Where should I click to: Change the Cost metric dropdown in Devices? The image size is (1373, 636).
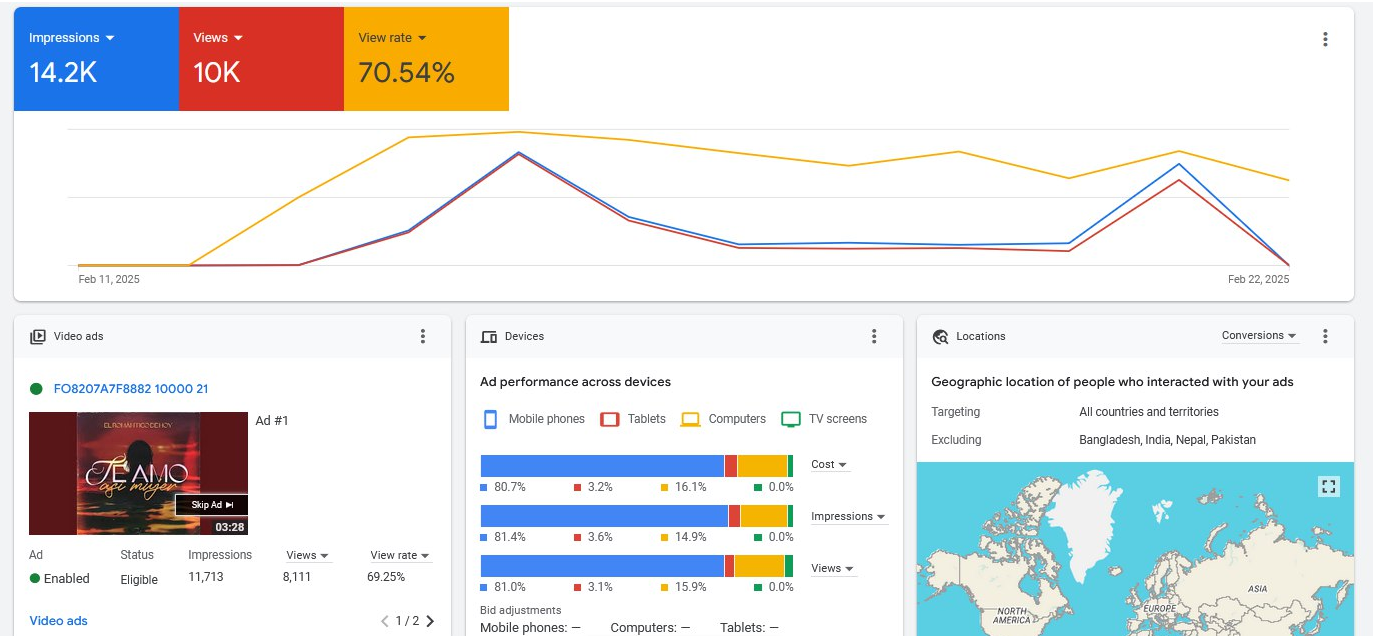(829, 465)
